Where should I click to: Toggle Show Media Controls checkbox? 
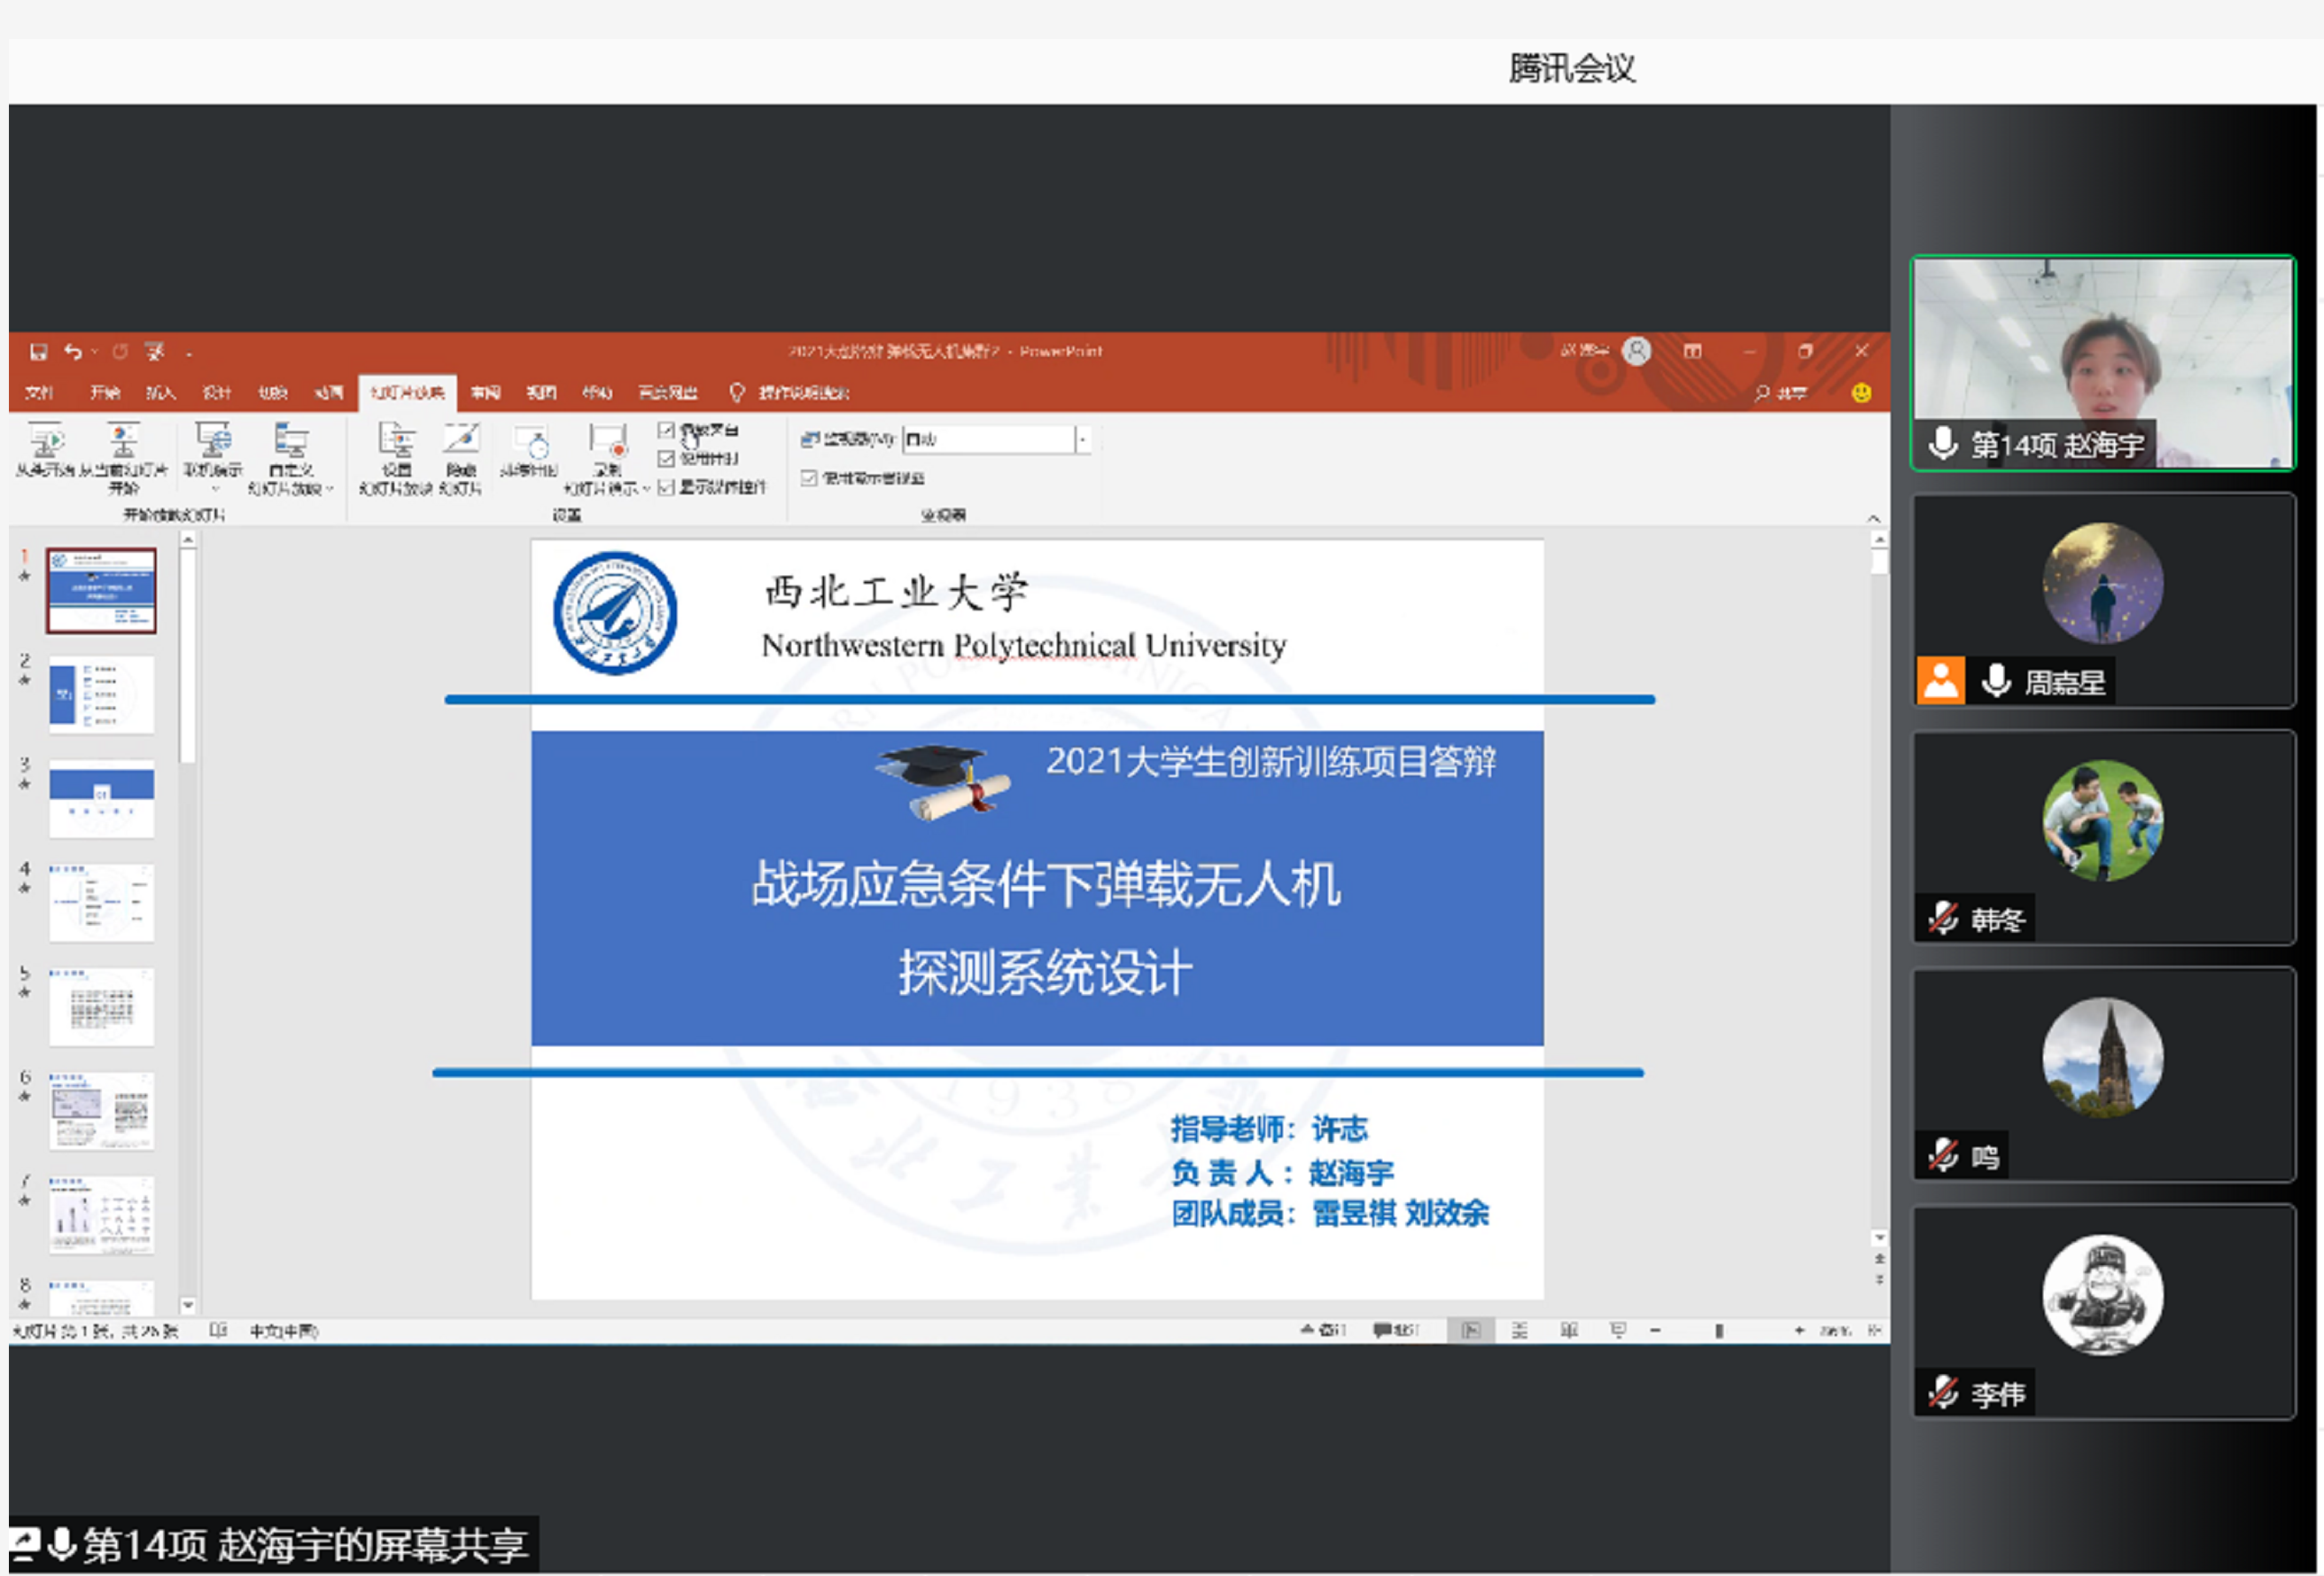tap(666, 487)
